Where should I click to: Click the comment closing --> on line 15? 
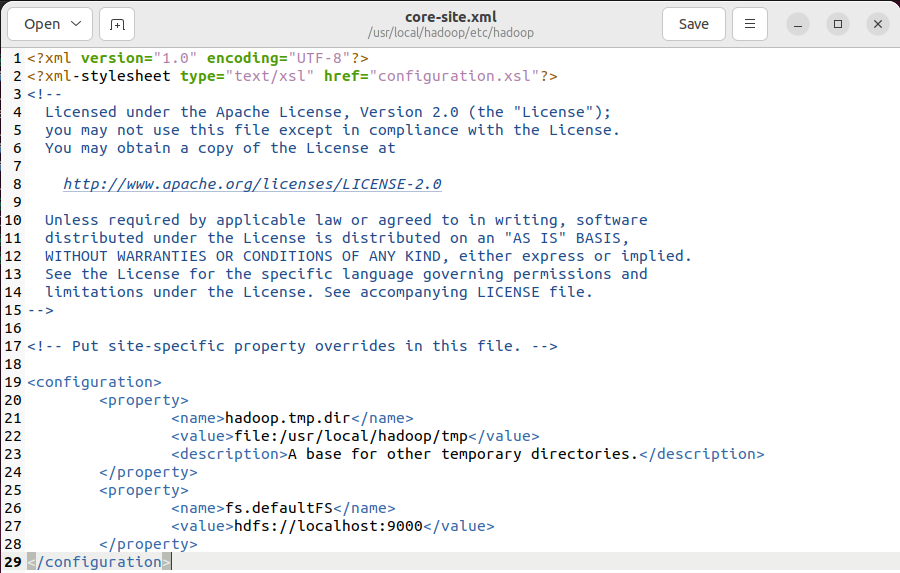coord(40,310)
